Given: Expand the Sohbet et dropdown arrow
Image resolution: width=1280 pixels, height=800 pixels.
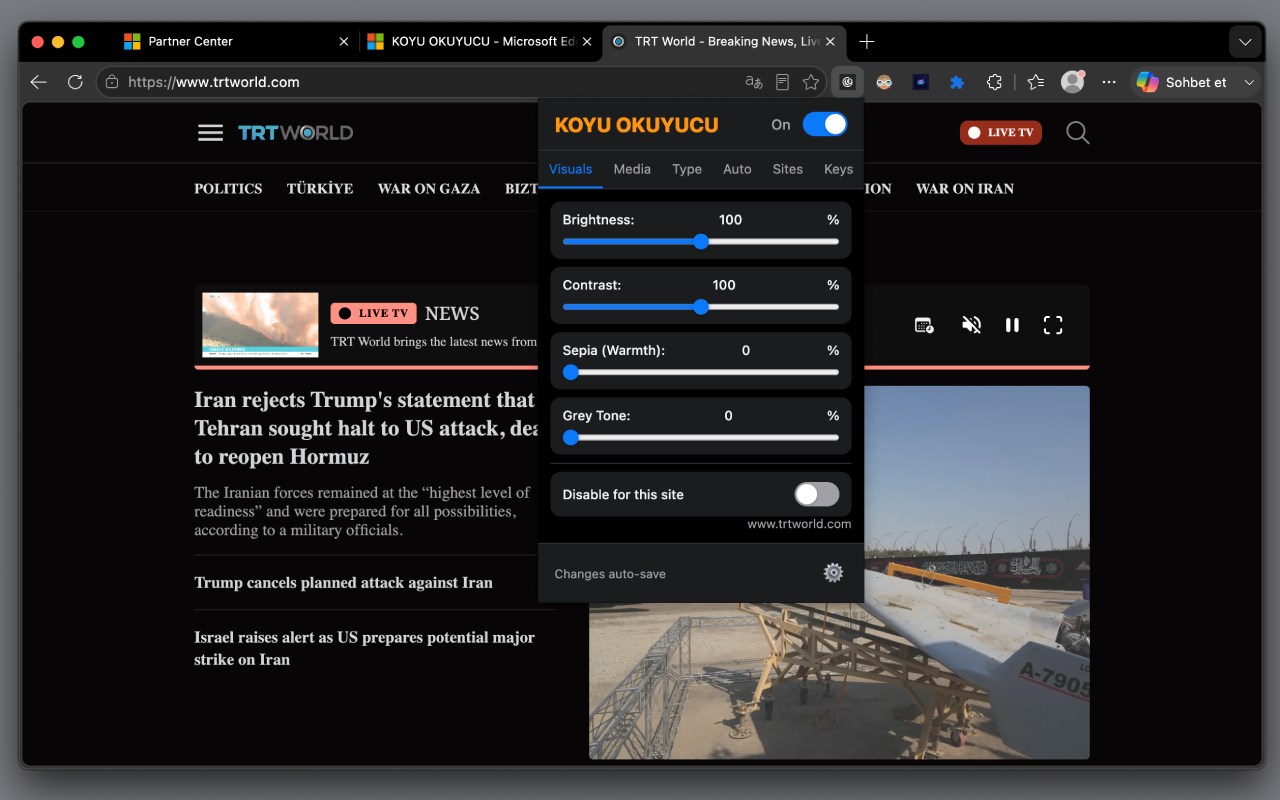Looking at the screenshot, I should (x=1249, y=82).
